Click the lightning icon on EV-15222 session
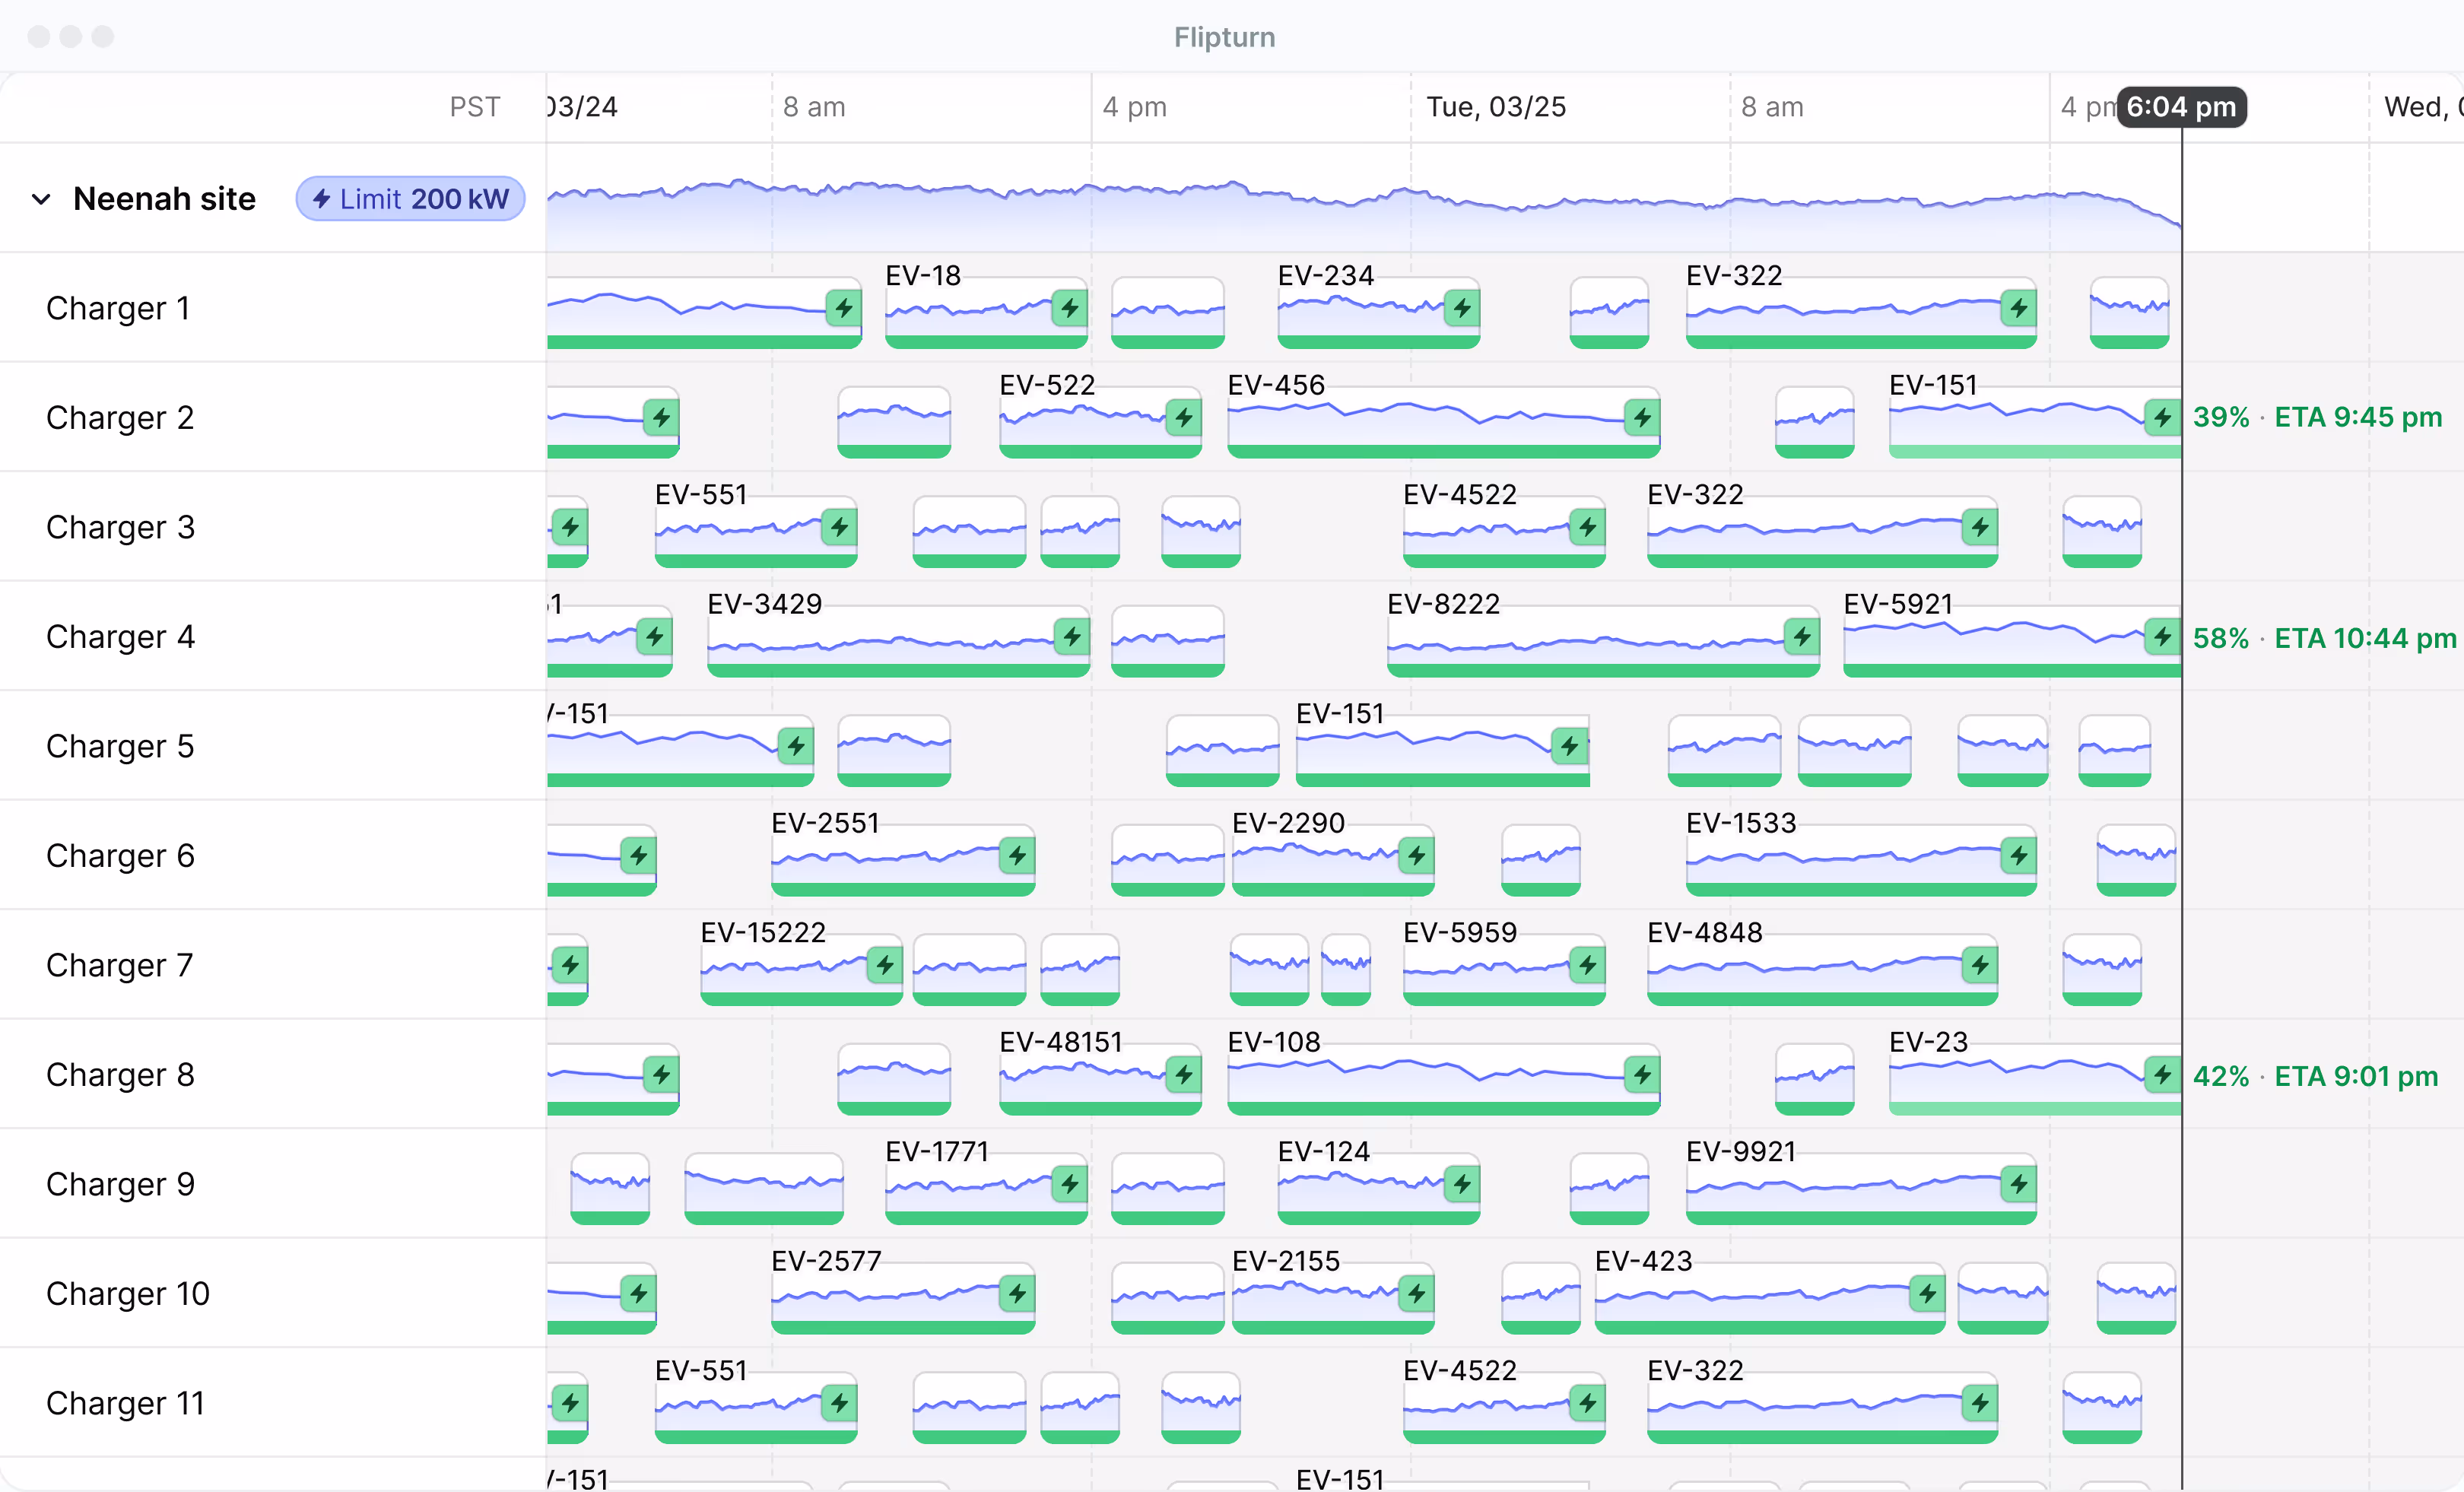This screenshot has height=1492, width=2464. coord(884,966)
